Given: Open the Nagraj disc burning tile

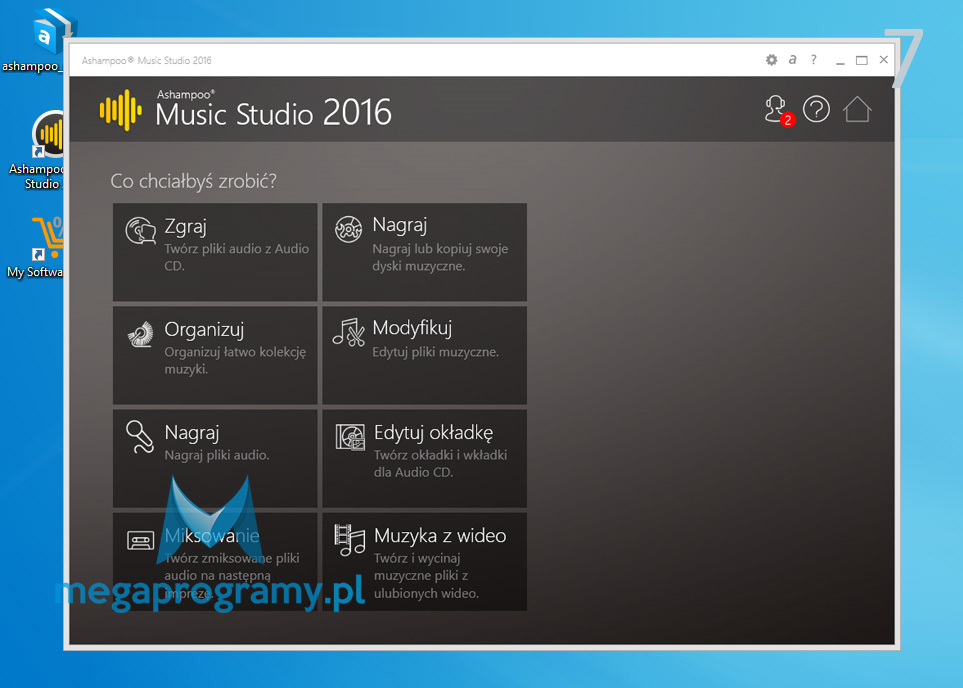Looking at the screenshot, I should (424, 252).
